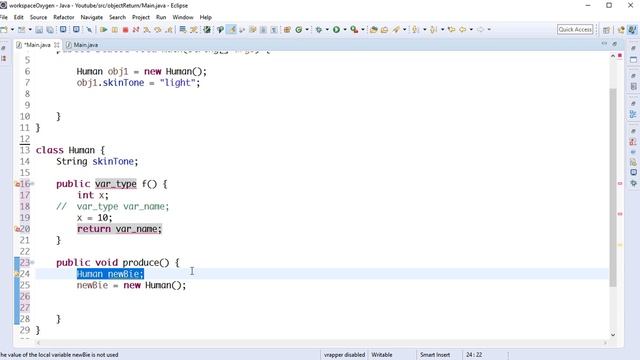The width and height of the screenshot is (640, 360).
Task: Click the Quick Access field
Action: [x=575, y=29]
